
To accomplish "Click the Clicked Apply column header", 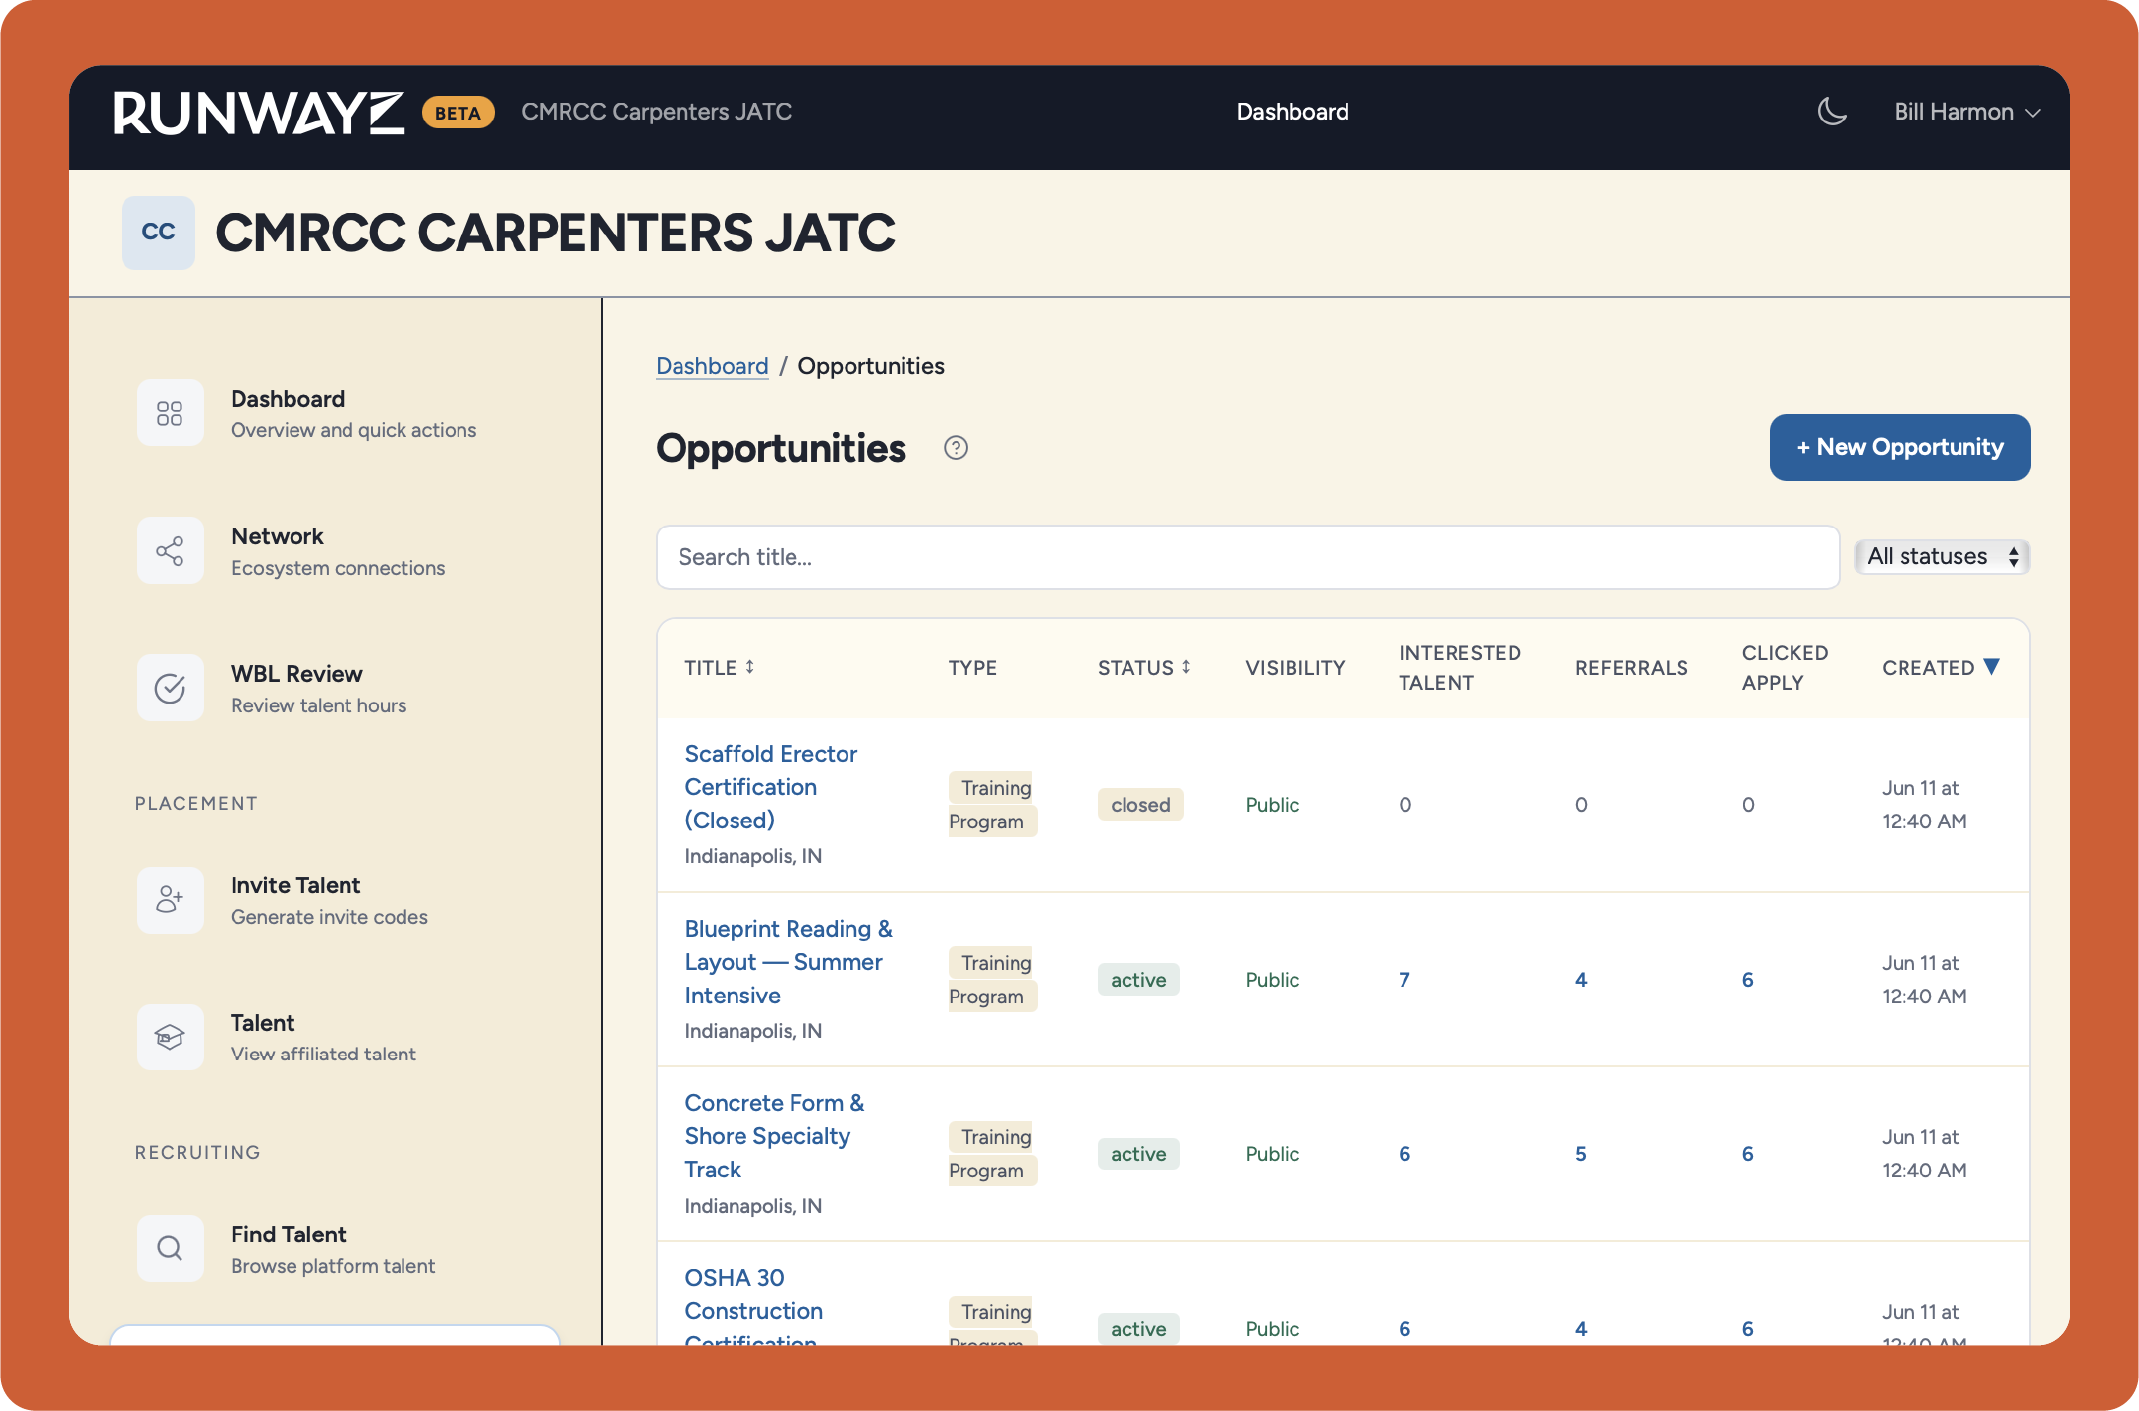I will point(1784,667).
